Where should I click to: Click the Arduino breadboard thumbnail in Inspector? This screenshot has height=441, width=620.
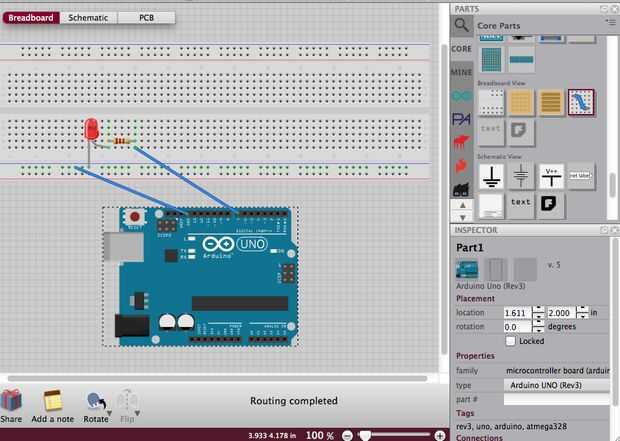coord(467,269)
